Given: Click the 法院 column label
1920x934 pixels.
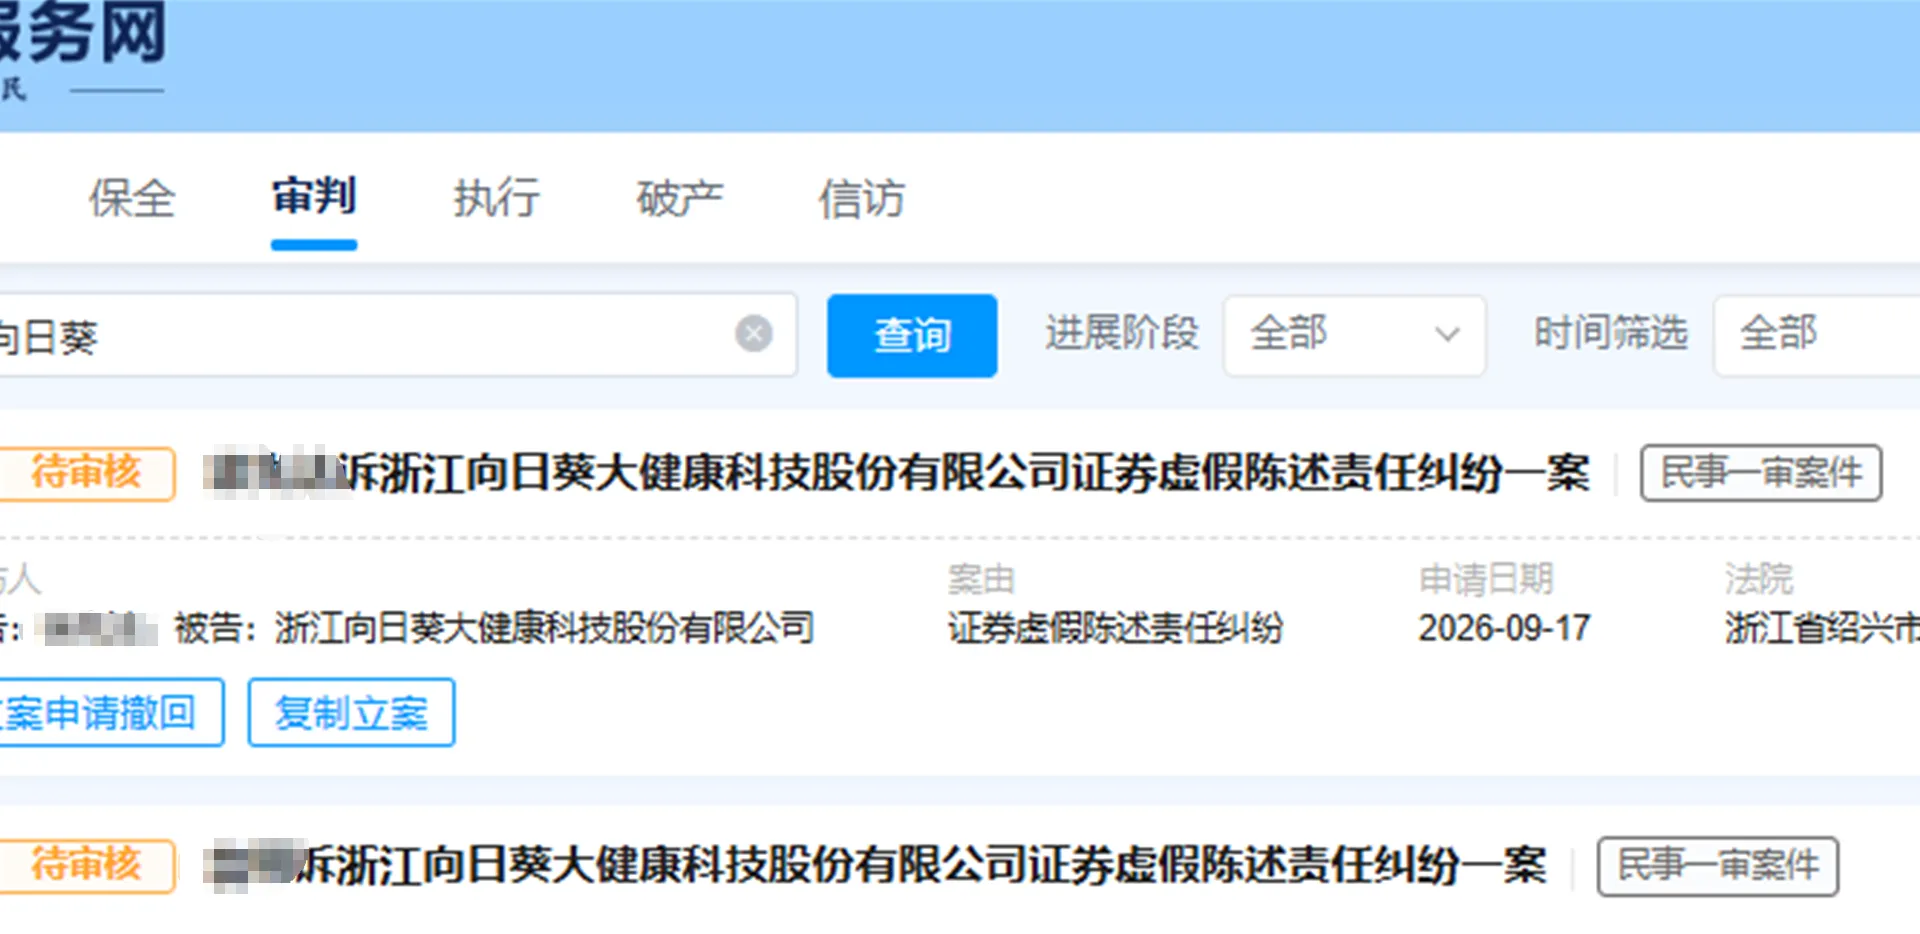Looking at the screenshot, I should [x=1759, y=579].
